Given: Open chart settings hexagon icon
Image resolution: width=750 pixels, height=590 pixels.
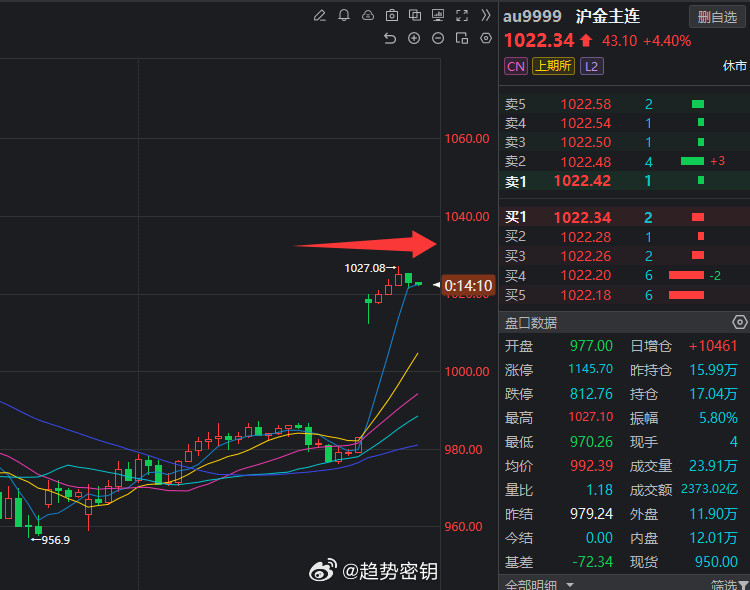Looking at the screenshot, I should pos(486,38).
